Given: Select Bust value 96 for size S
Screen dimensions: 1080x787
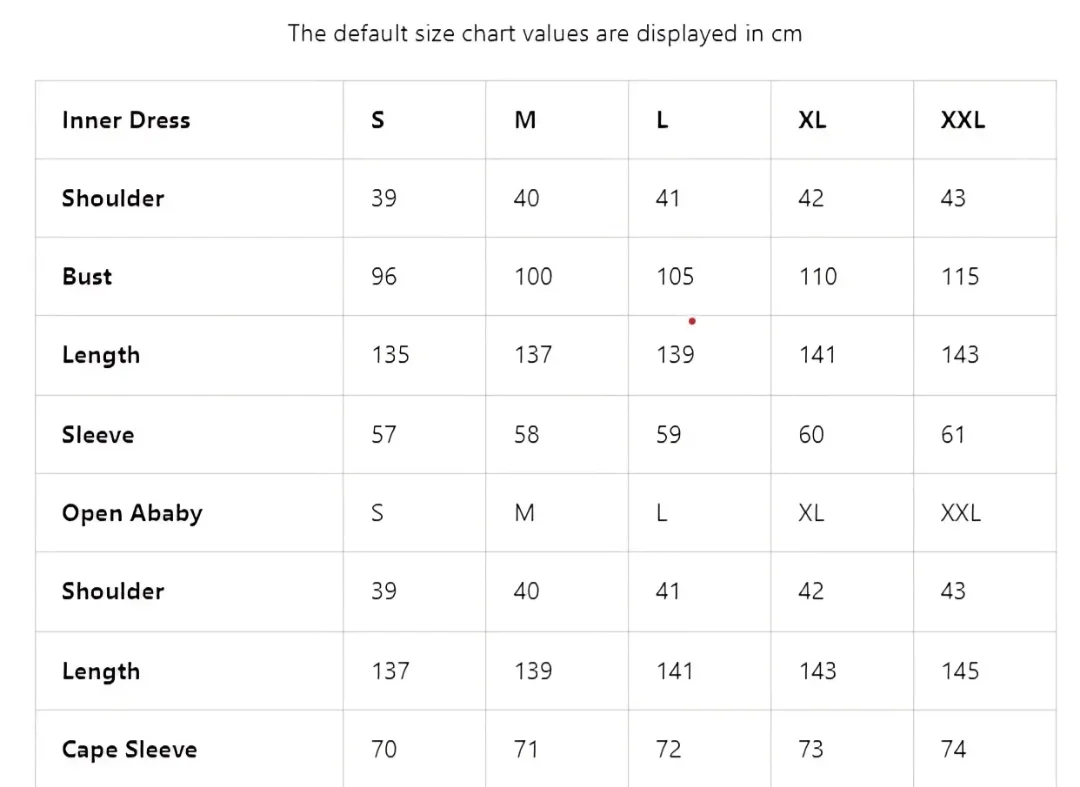Looking at the screenshot, I should pos(384,276).
